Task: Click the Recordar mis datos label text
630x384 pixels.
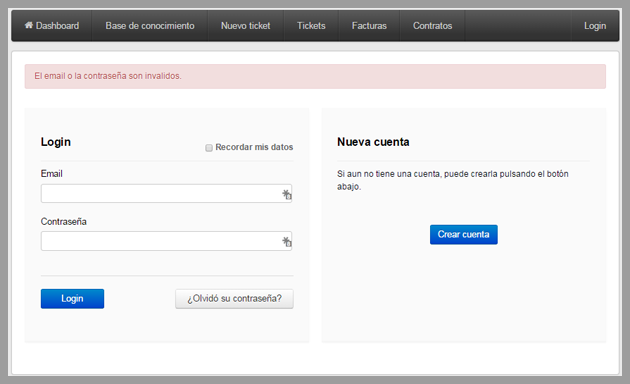Action: tap(254, 147)
